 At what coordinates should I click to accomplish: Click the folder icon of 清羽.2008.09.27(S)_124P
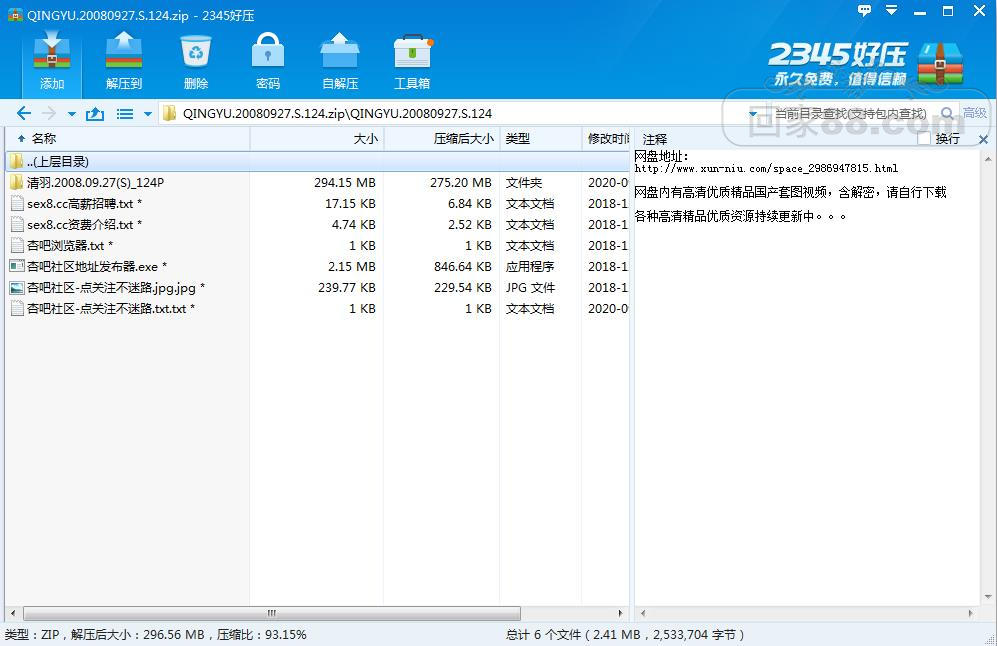(17, 182)
